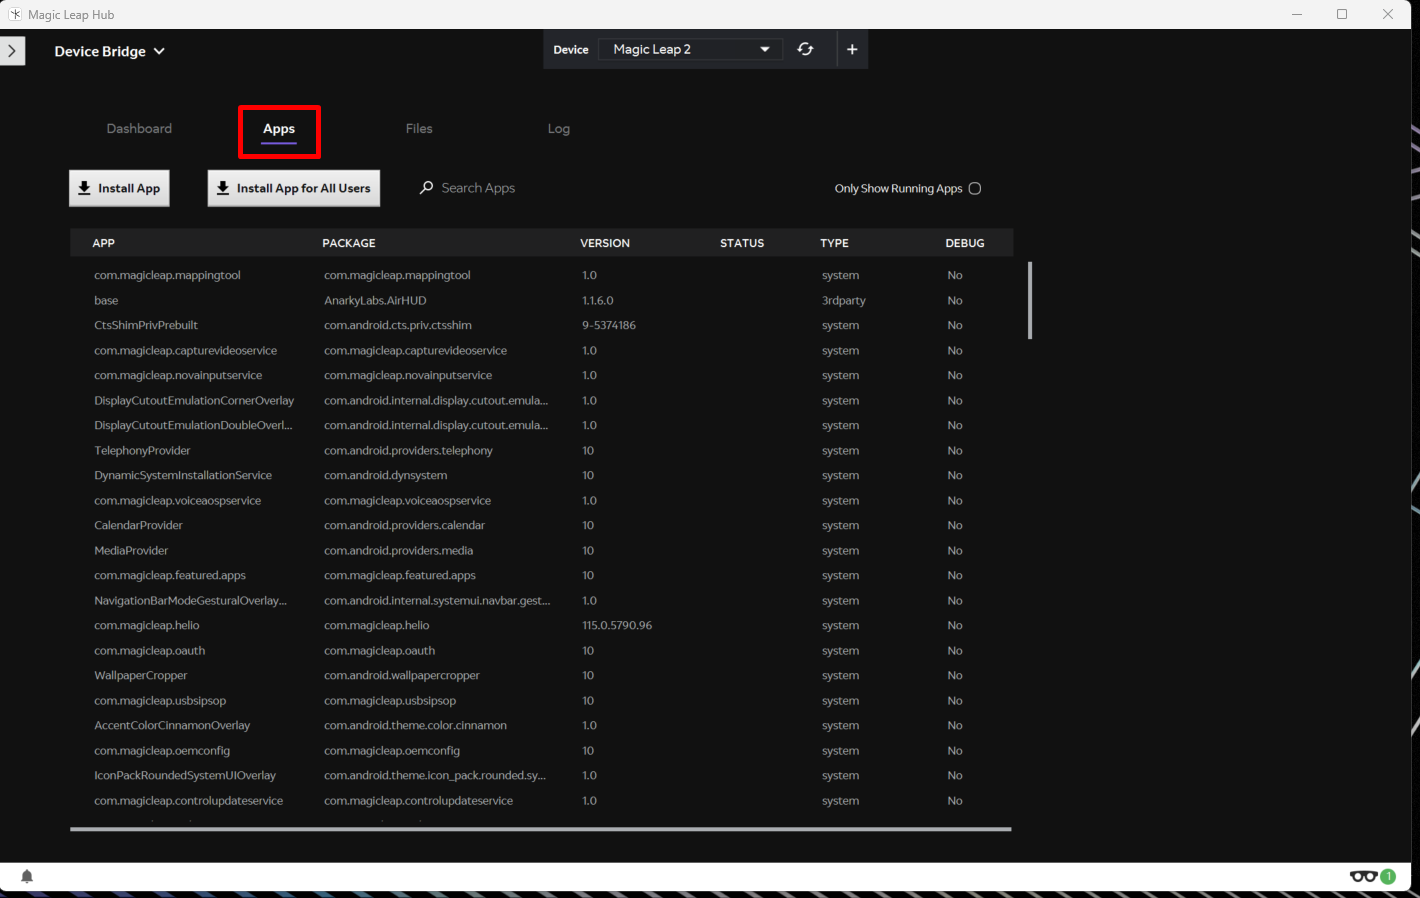Open the notifications bell icon
Screen dimensions: 1420x898
tap(27, 876)
